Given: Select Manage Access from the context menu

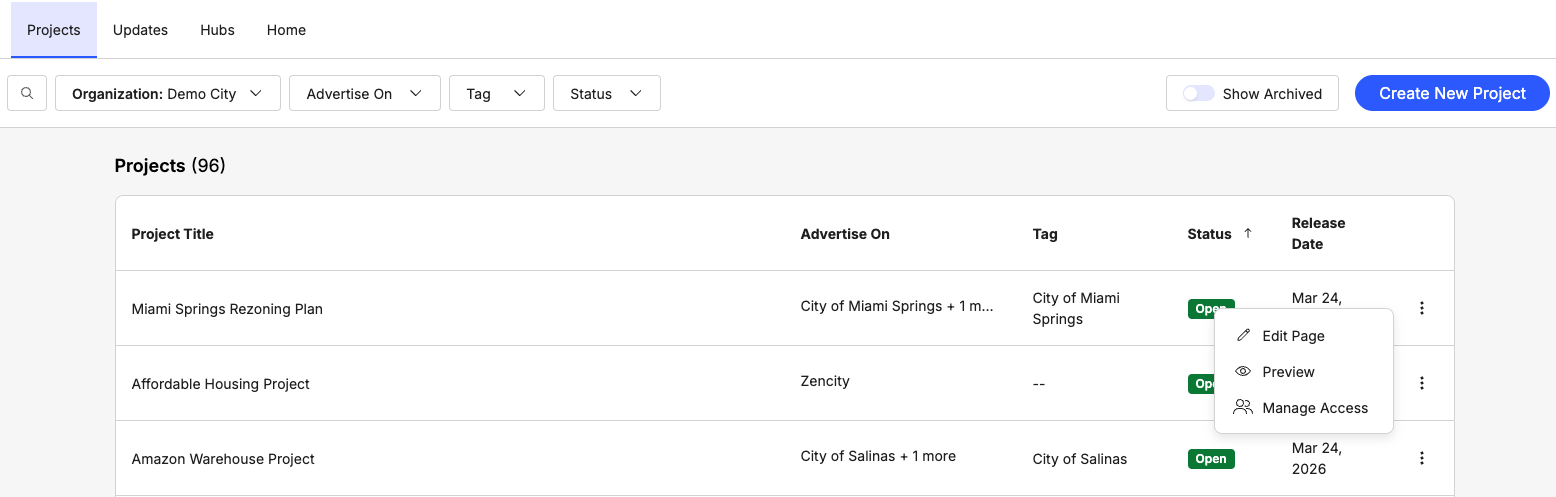Looking at the screenshot, I should click(1314, 408).
